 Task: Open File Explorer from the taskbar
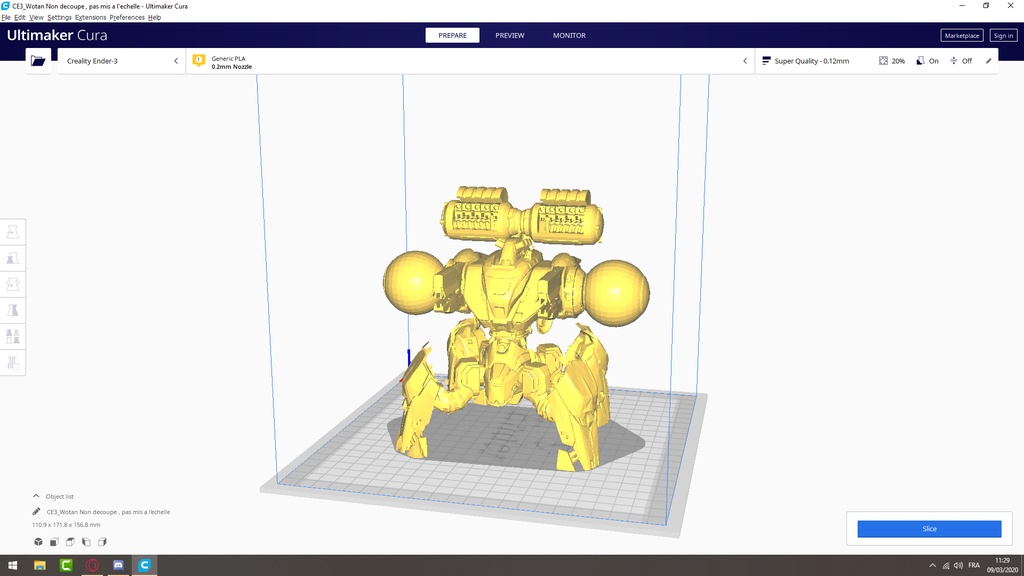coord(40,565)
